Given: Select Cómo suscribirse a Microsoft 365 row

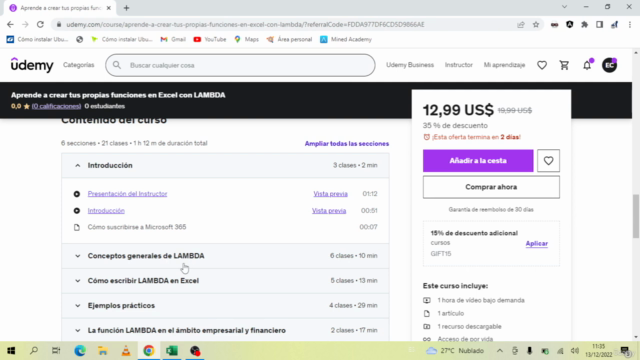Looking at the screenshot, I should 225,227.
